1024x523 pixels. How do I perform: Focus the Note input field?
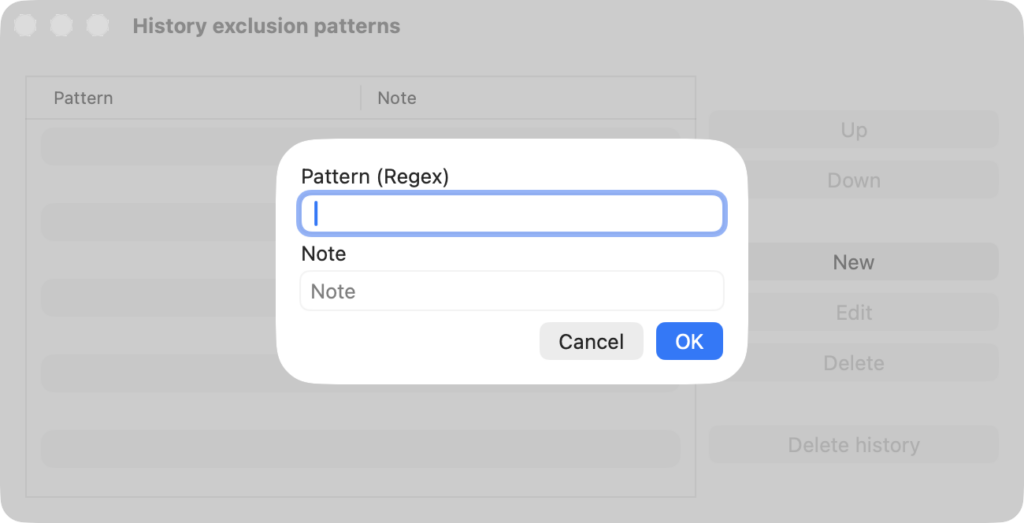[x=511, y=291]
